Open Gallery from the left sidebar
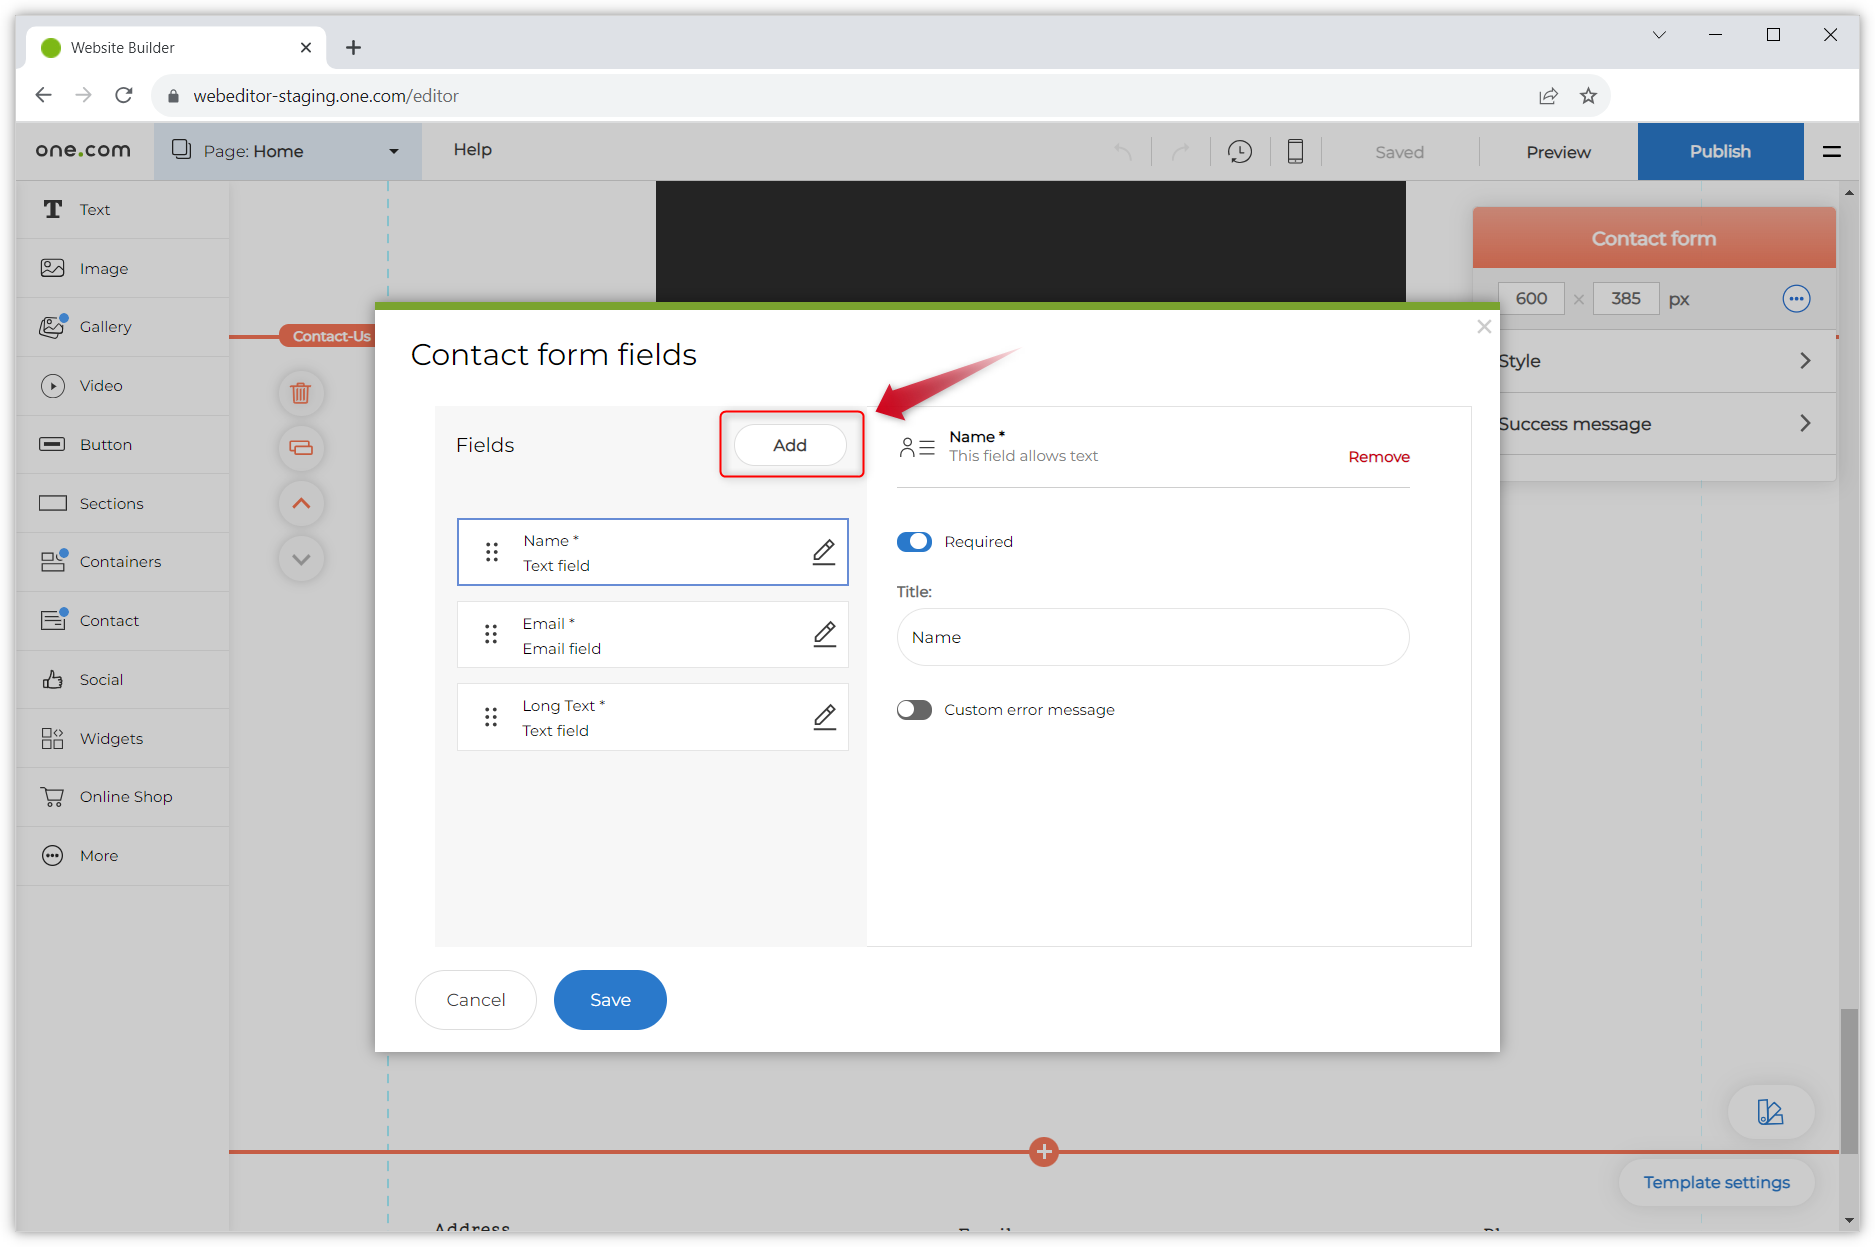The height and width of the screenshot is (1247, 1875). click(105, 327)
